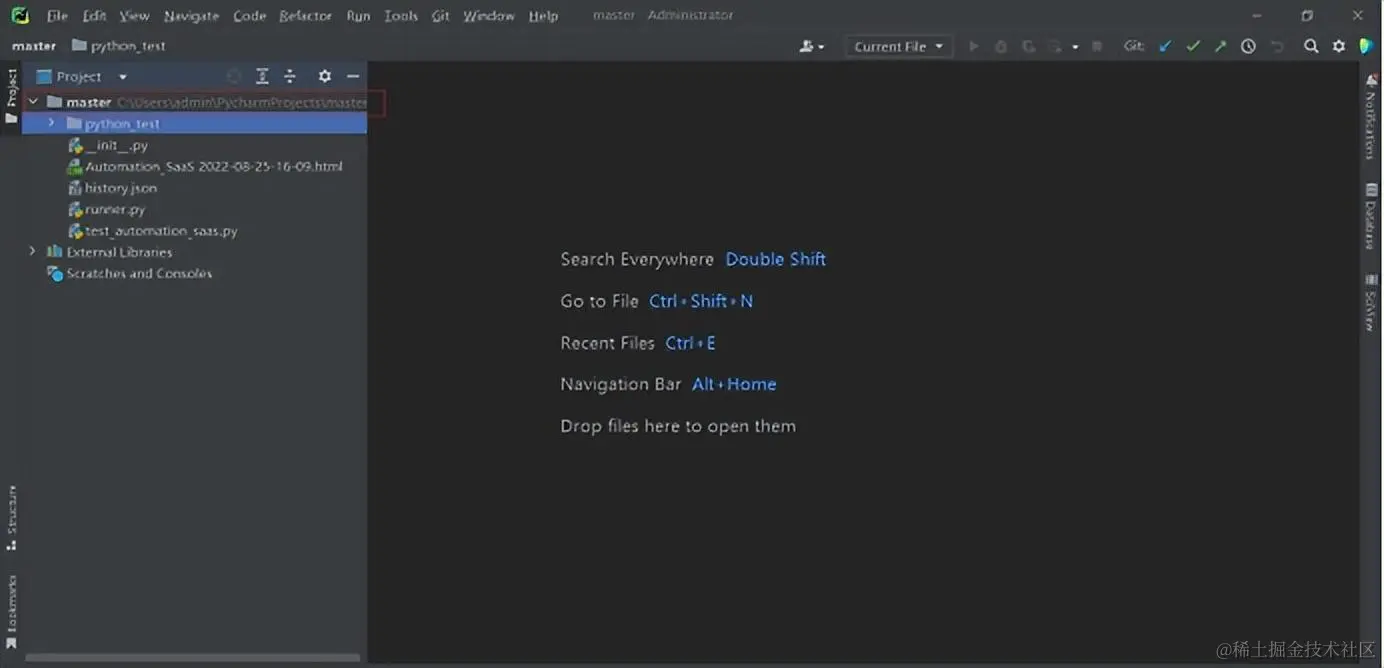Collapse the master root folder
The width and height of the screenshot is (1384, 668).
pyautogui.click(x=32, y=102)
